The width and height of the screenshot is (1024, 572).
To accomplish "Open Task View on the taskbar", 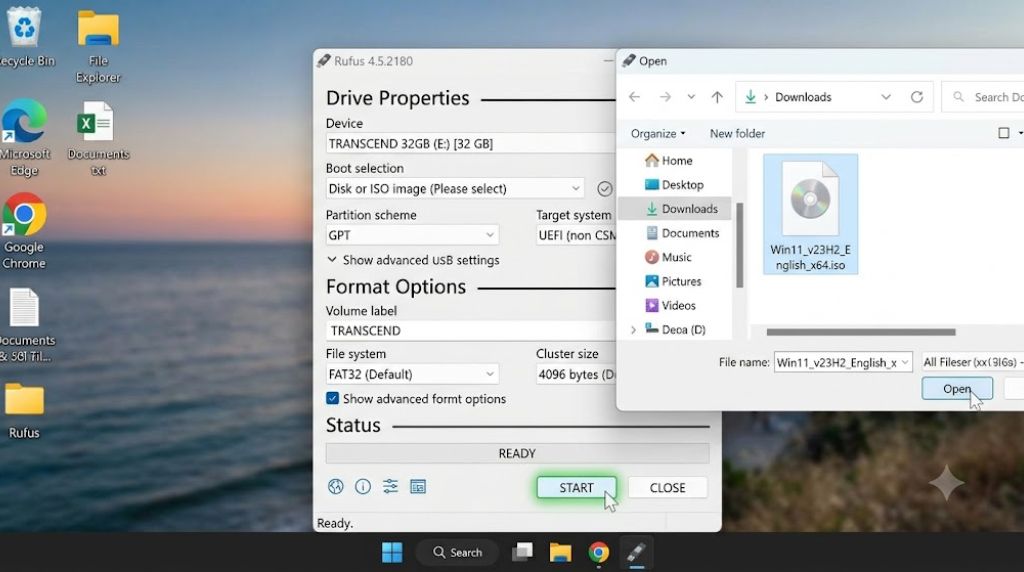I will click(x=522, y=552).
